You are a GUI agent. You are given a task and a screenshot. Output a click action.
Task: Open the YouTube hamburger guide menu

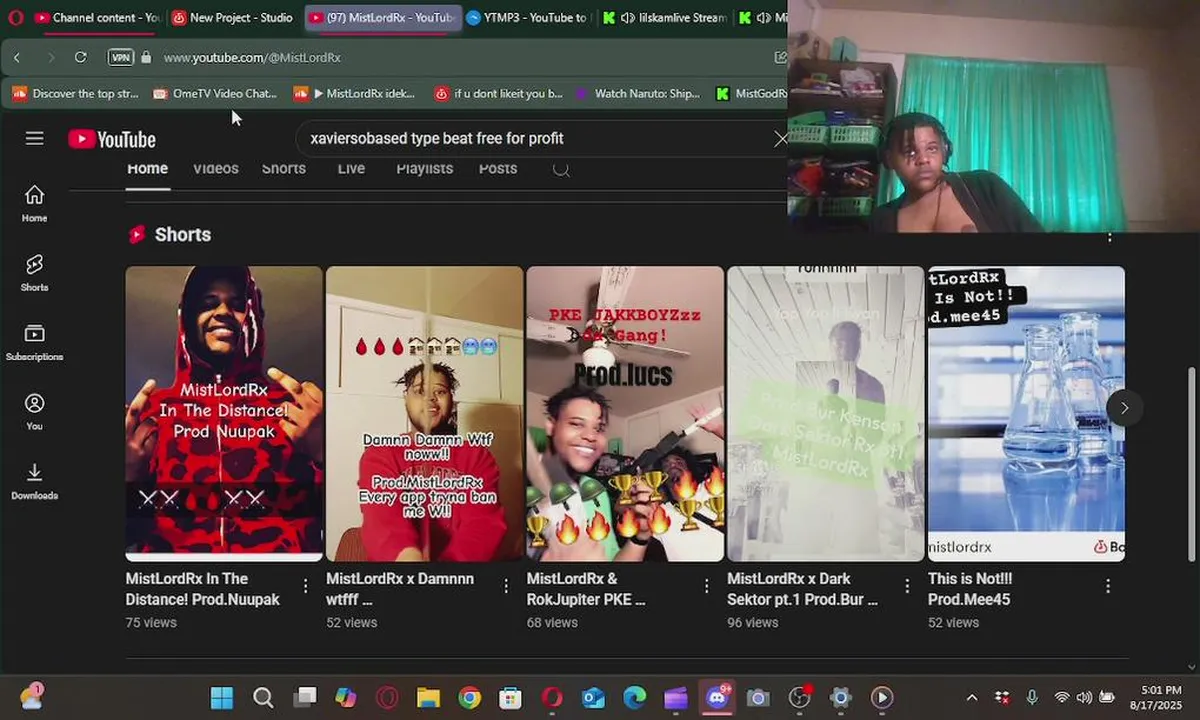tap(35, 138)
